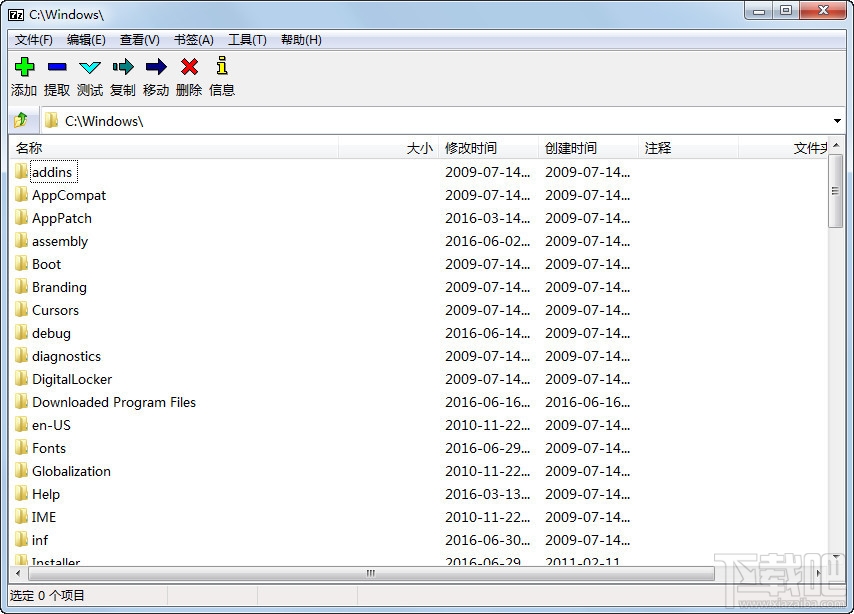
Task: Open archive Info (信息) via toolbar icon
Action: click(221, 66)
